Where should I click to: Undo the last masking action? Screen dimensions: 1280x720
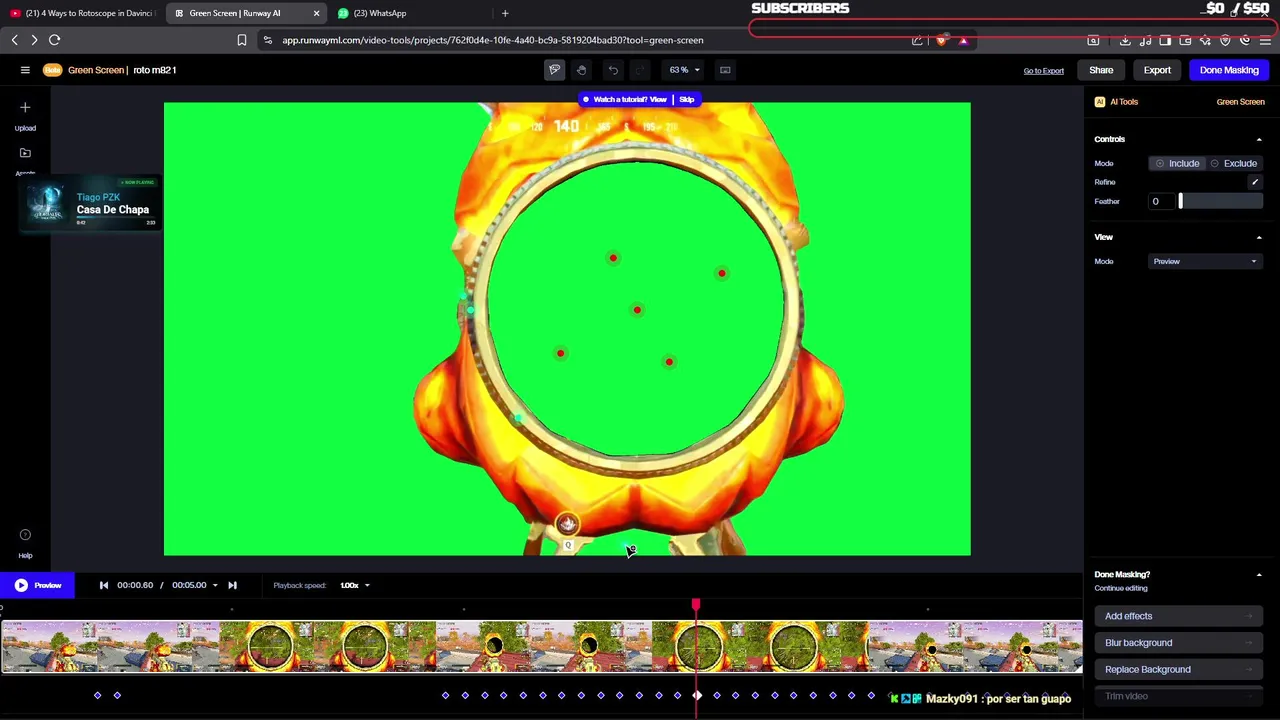(613, 70)
